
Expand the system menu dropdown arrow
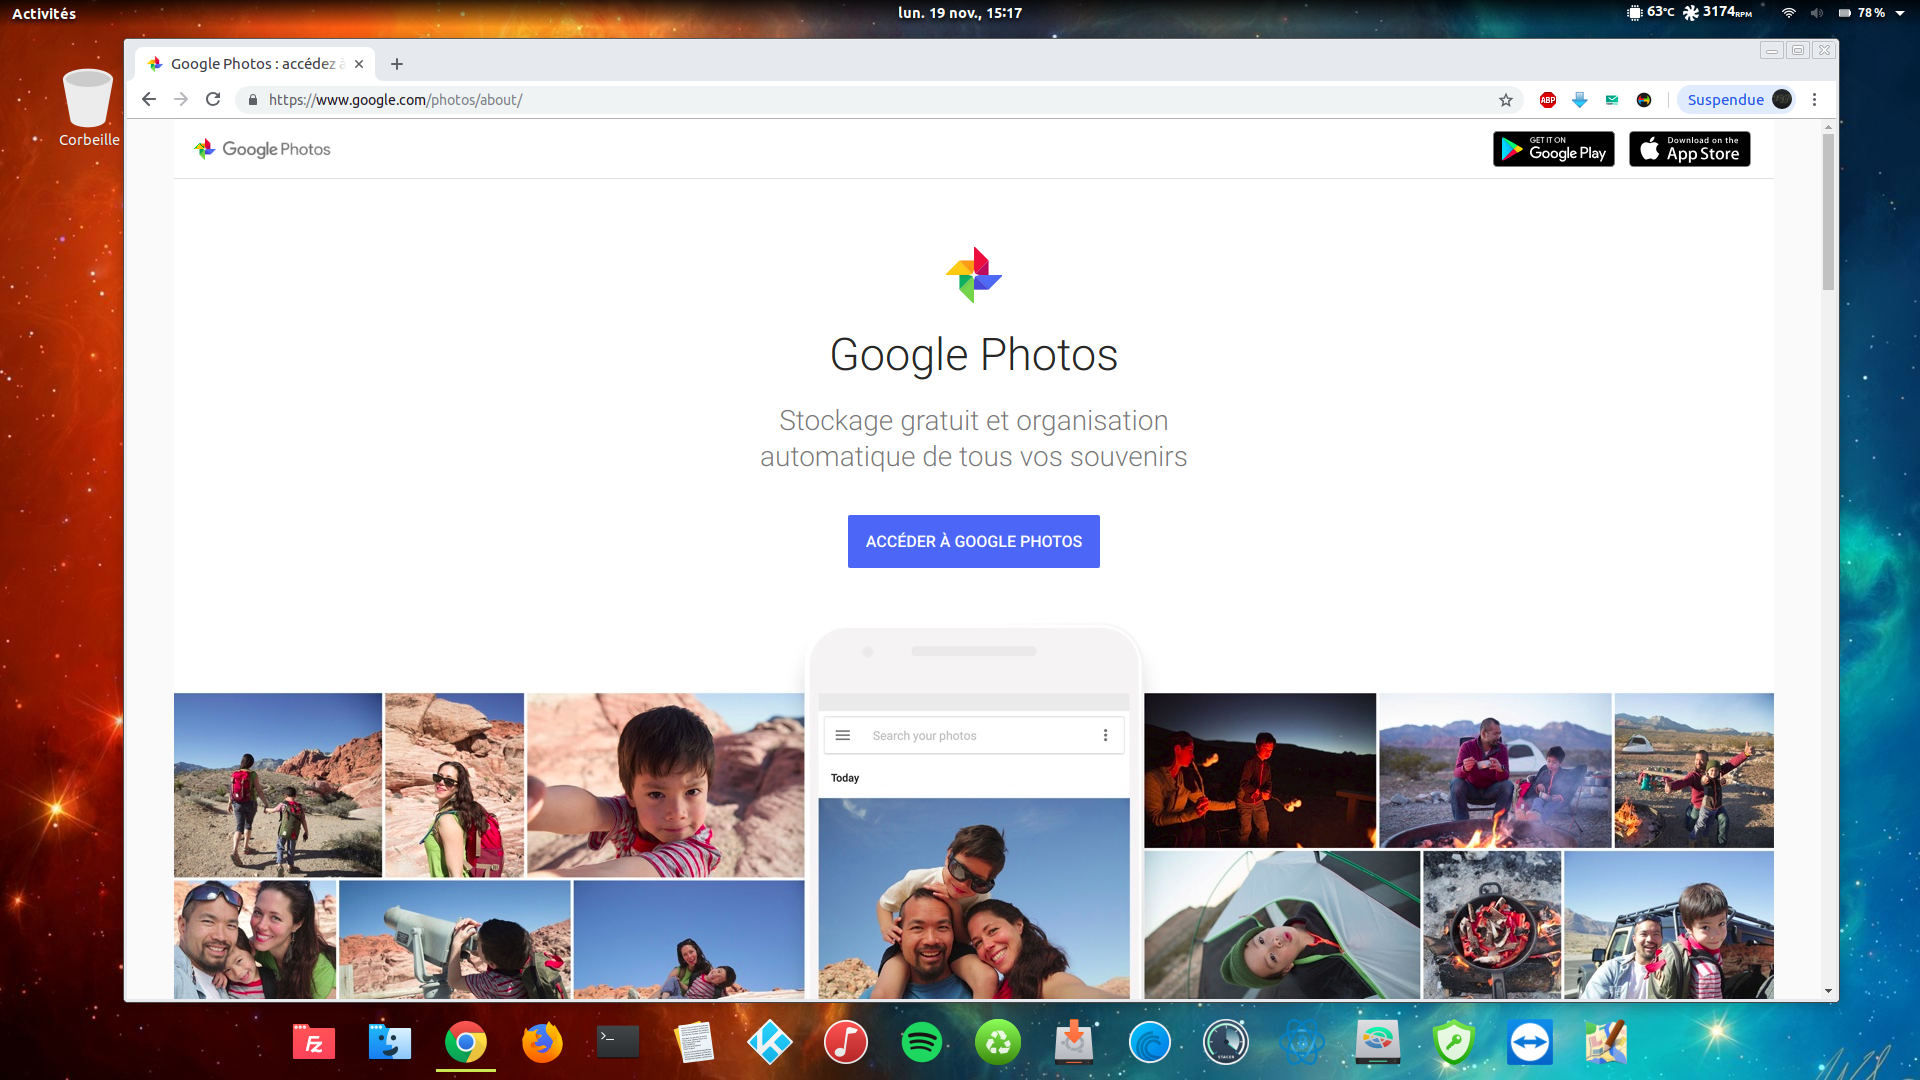tap(1900, 14)
